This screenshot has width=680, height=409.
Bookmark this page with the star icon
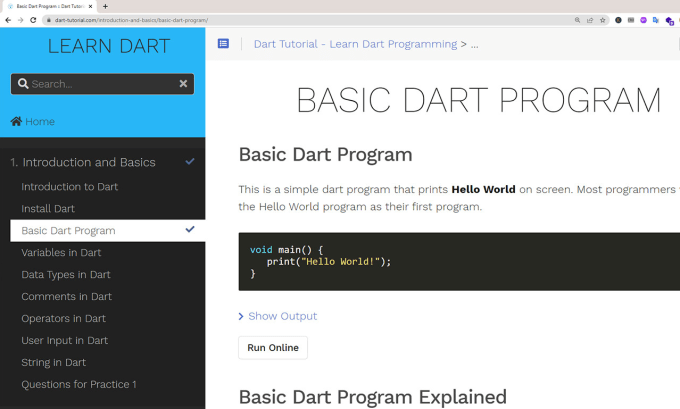pyautogui.click(x=602, y=20)
